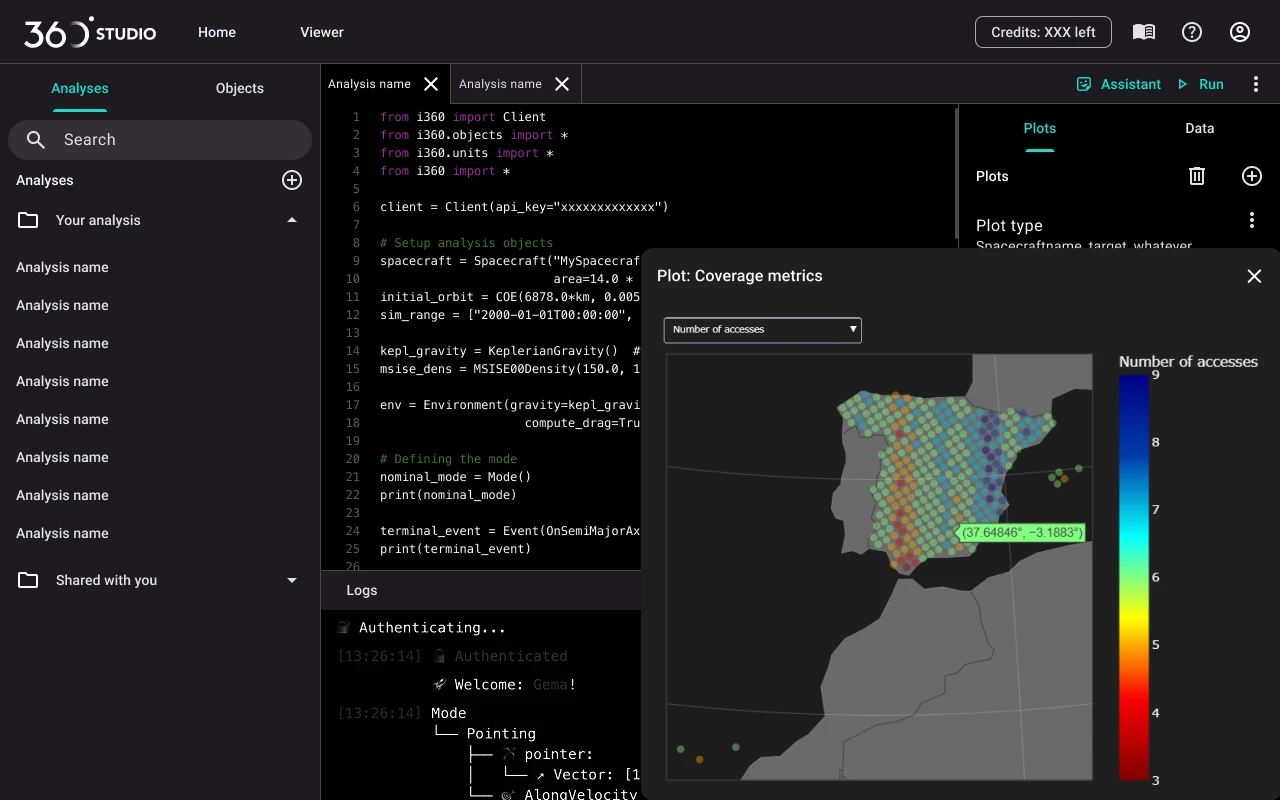Delete plot using trash icon

coord(1196,176)
